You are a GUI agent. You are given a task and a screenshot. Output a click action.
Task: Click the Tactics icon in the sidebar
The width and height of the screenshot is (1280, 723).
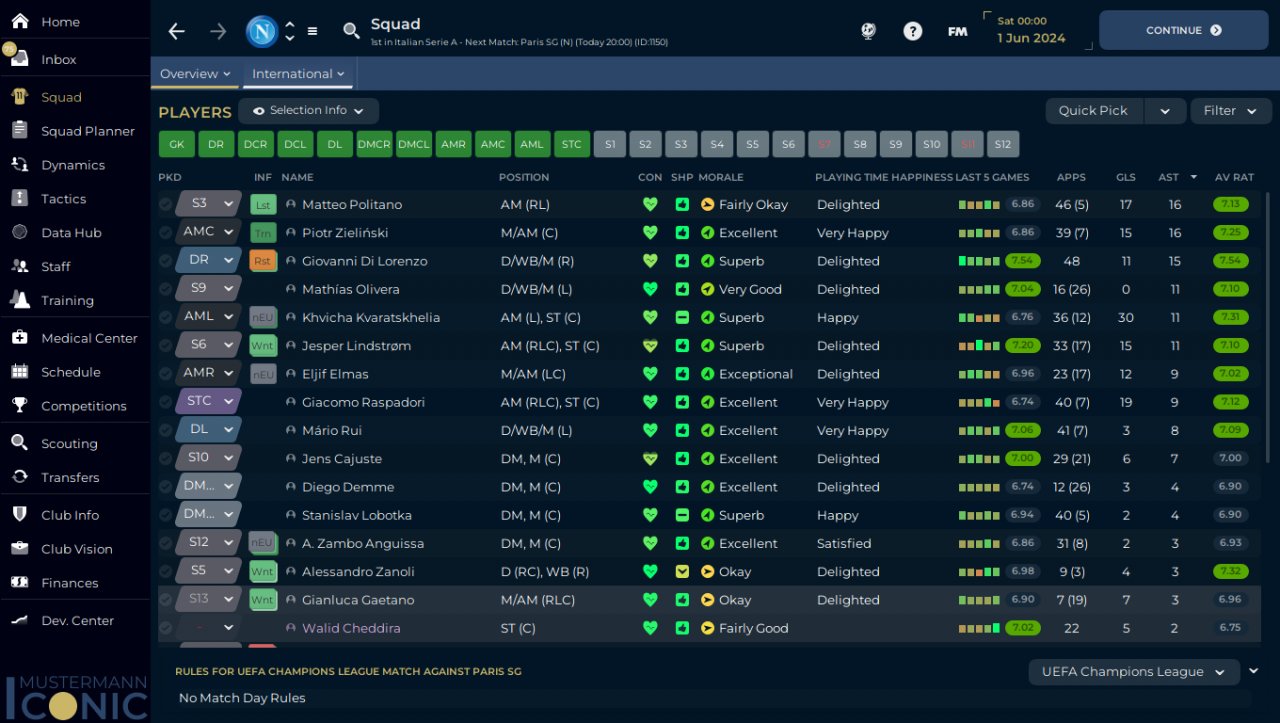[x=20, y=198]
